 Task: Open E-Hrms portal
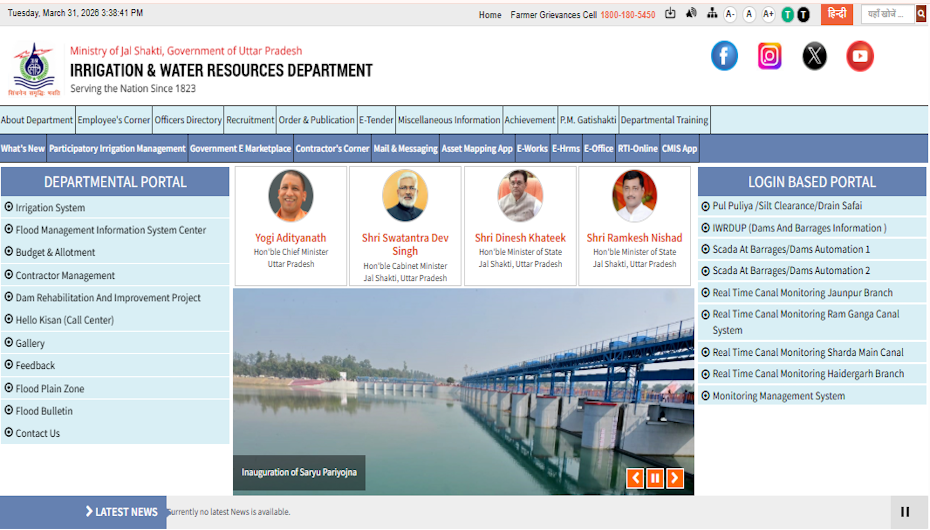[566, 148]
